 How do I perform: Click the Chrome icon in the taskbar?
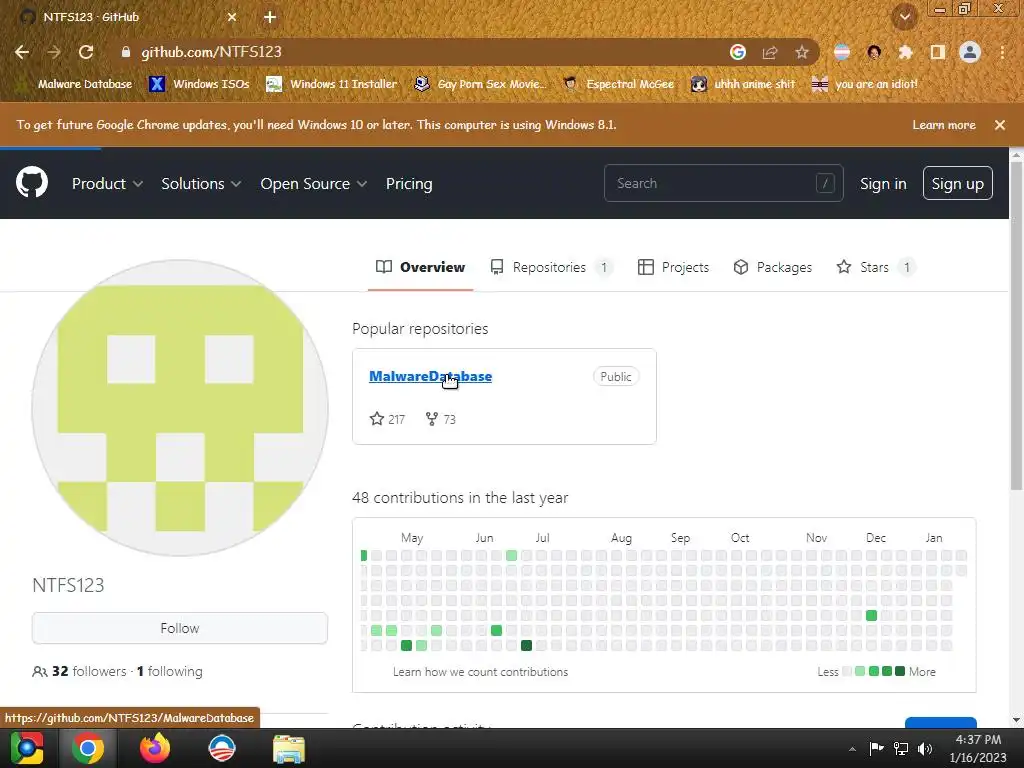click(88, 748)
